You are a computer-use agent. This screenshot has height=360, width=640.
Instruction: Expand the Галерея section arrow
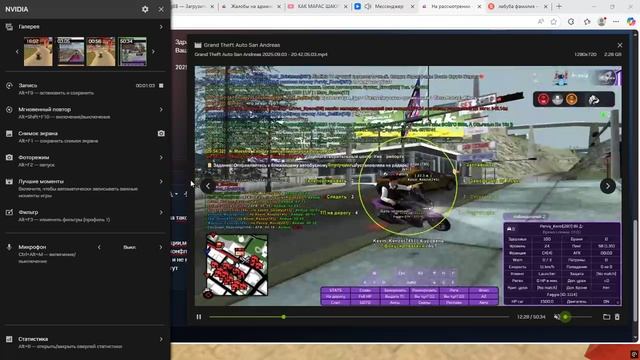[x=161, y=27]
